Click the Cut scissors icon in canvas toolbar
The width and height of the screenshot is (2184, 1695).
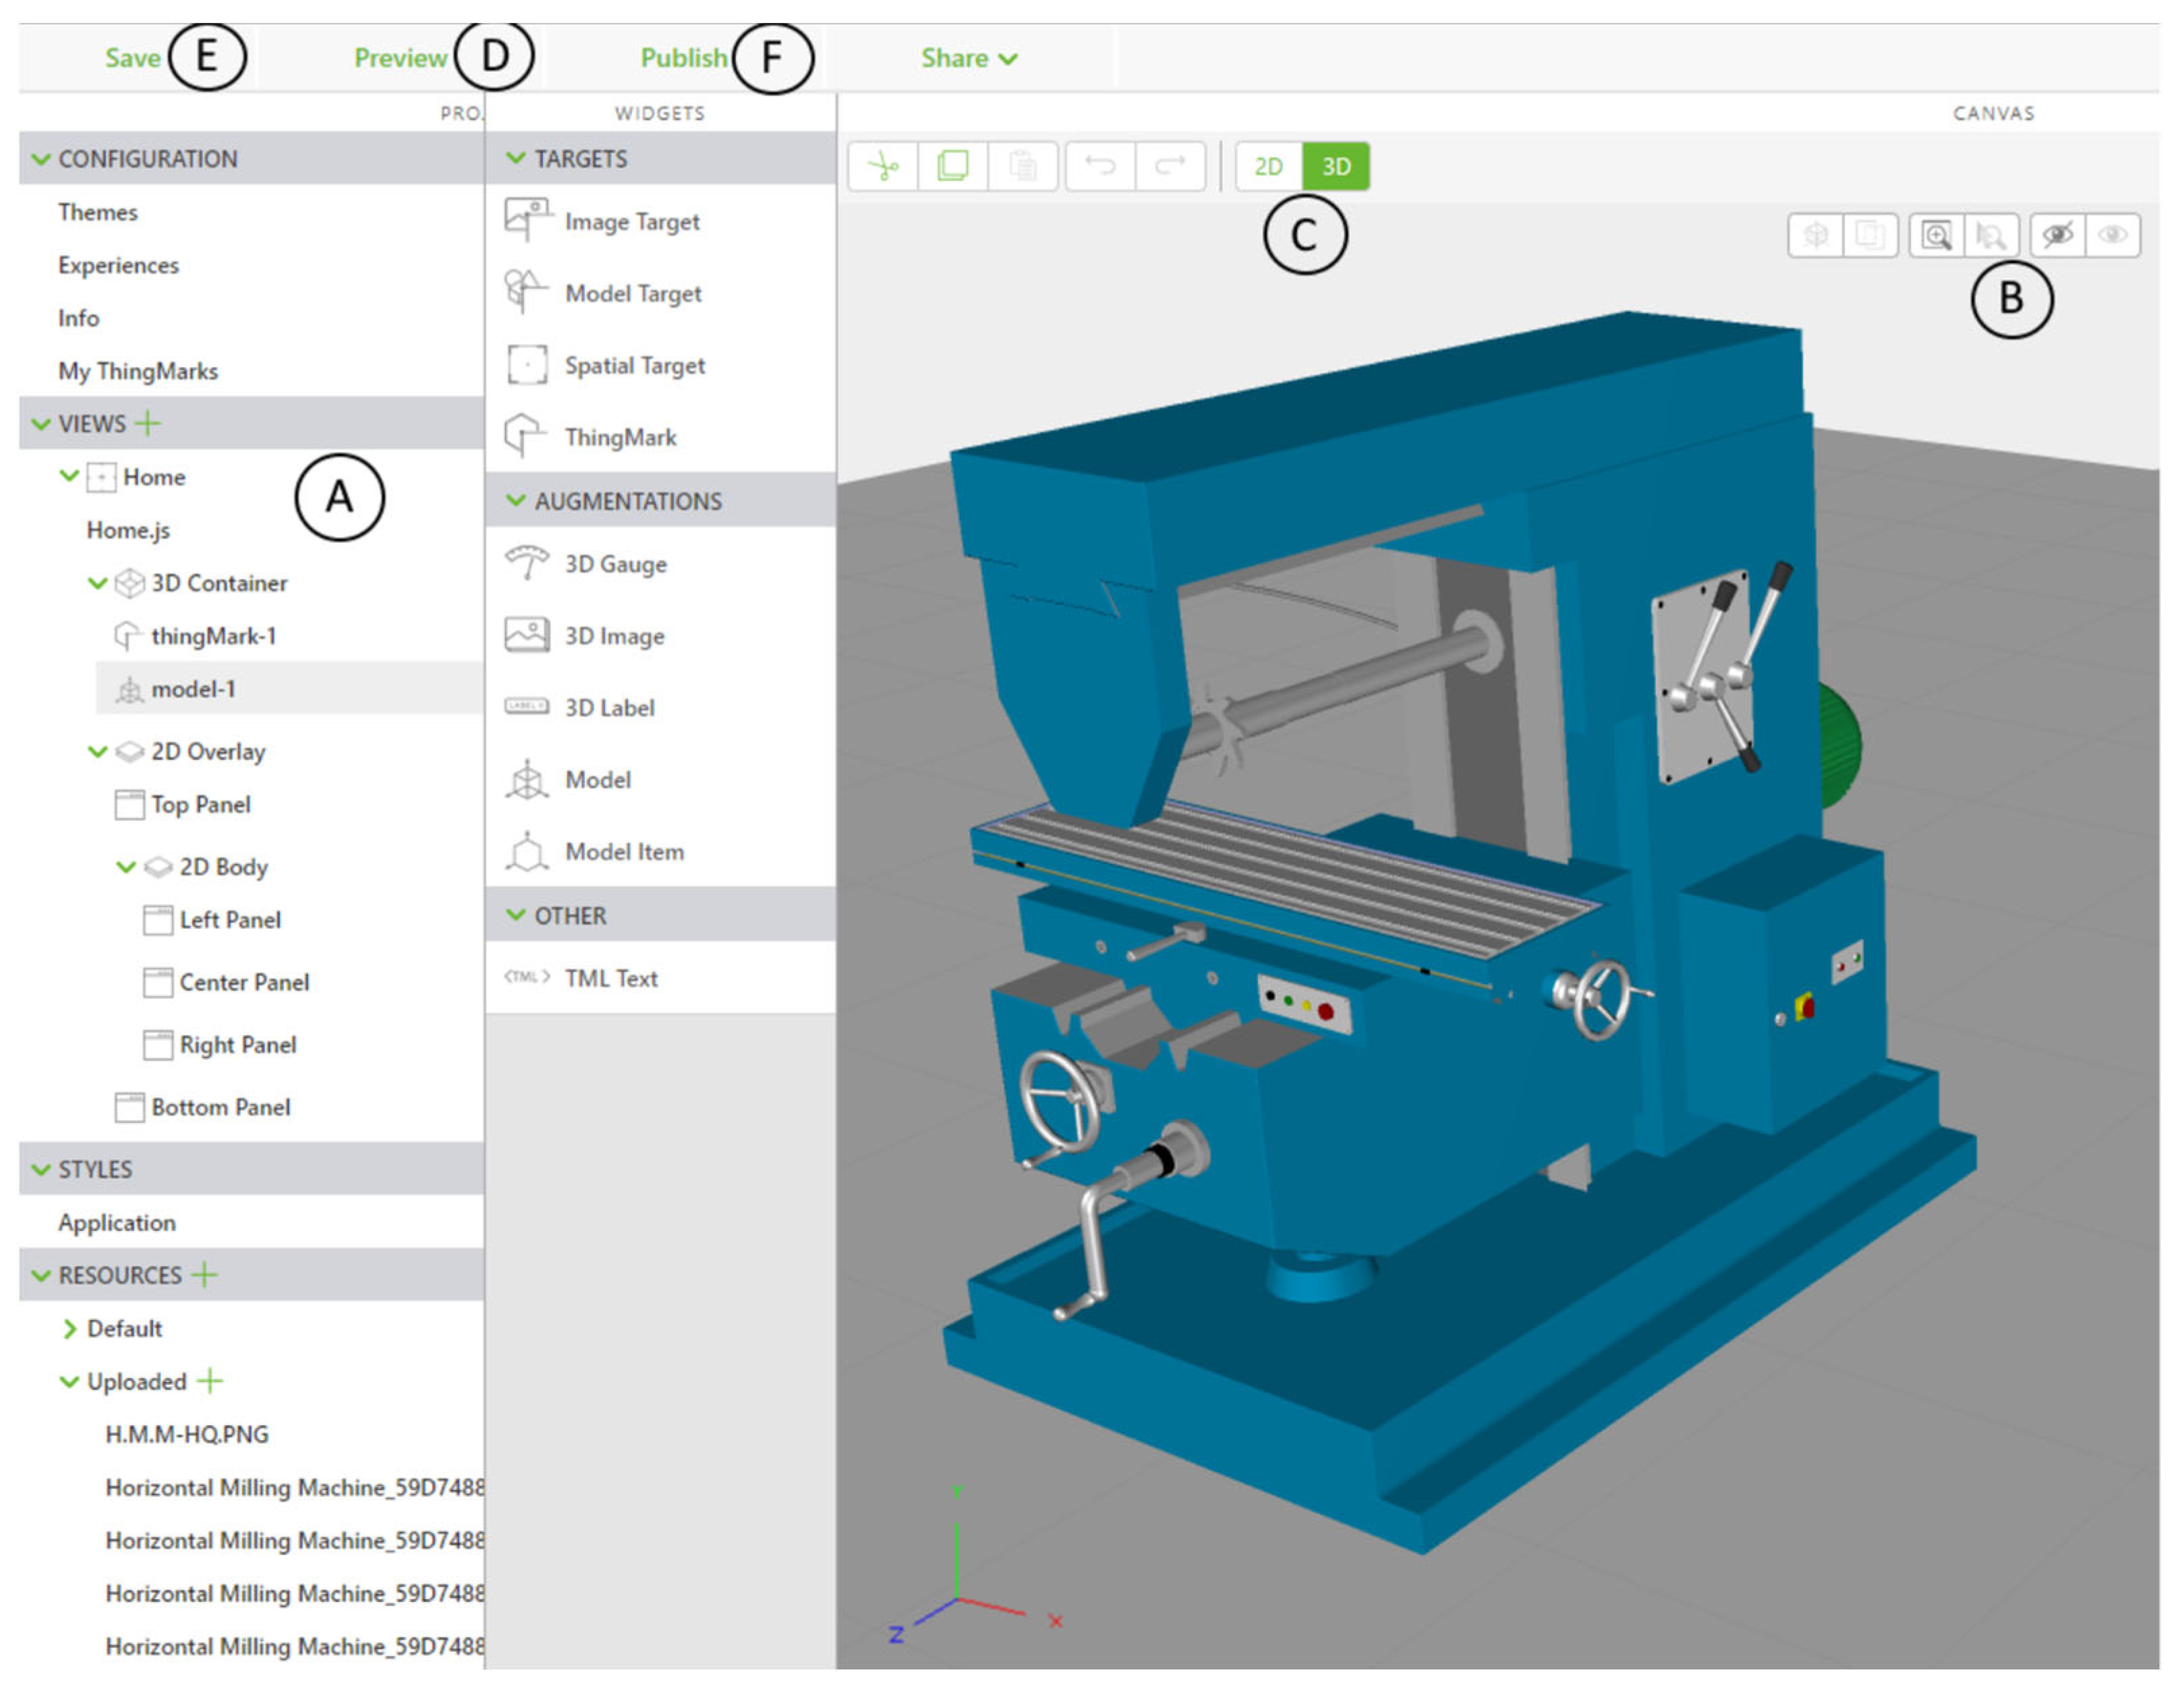[883, 165]
